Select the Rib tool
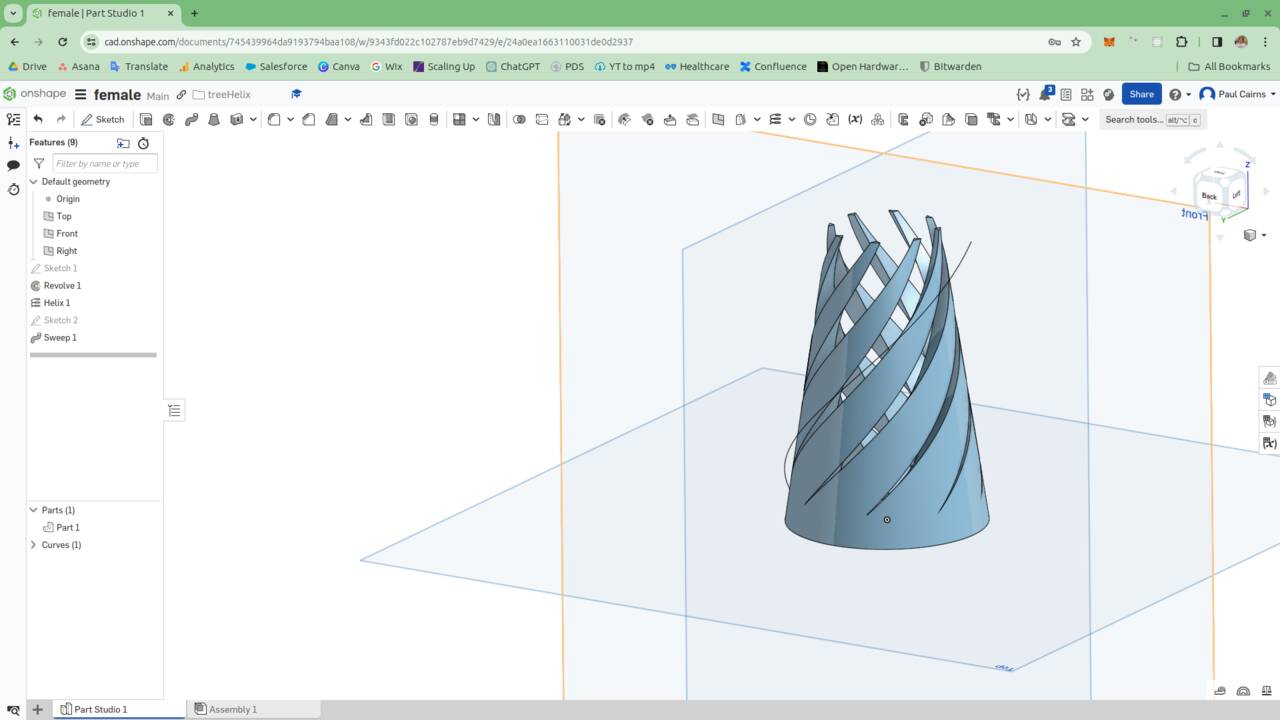The image size is (1280, 720). 366,119
